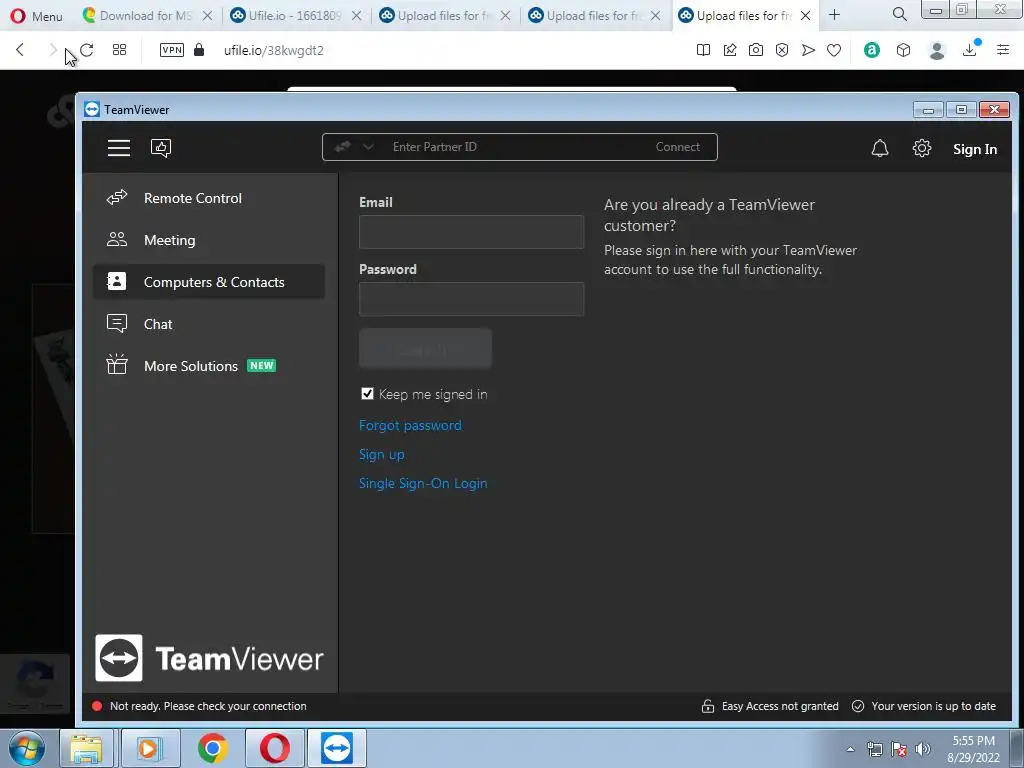Toggle the Opera VPN badge
The image size is (1024, 768).
click(172, 50)
